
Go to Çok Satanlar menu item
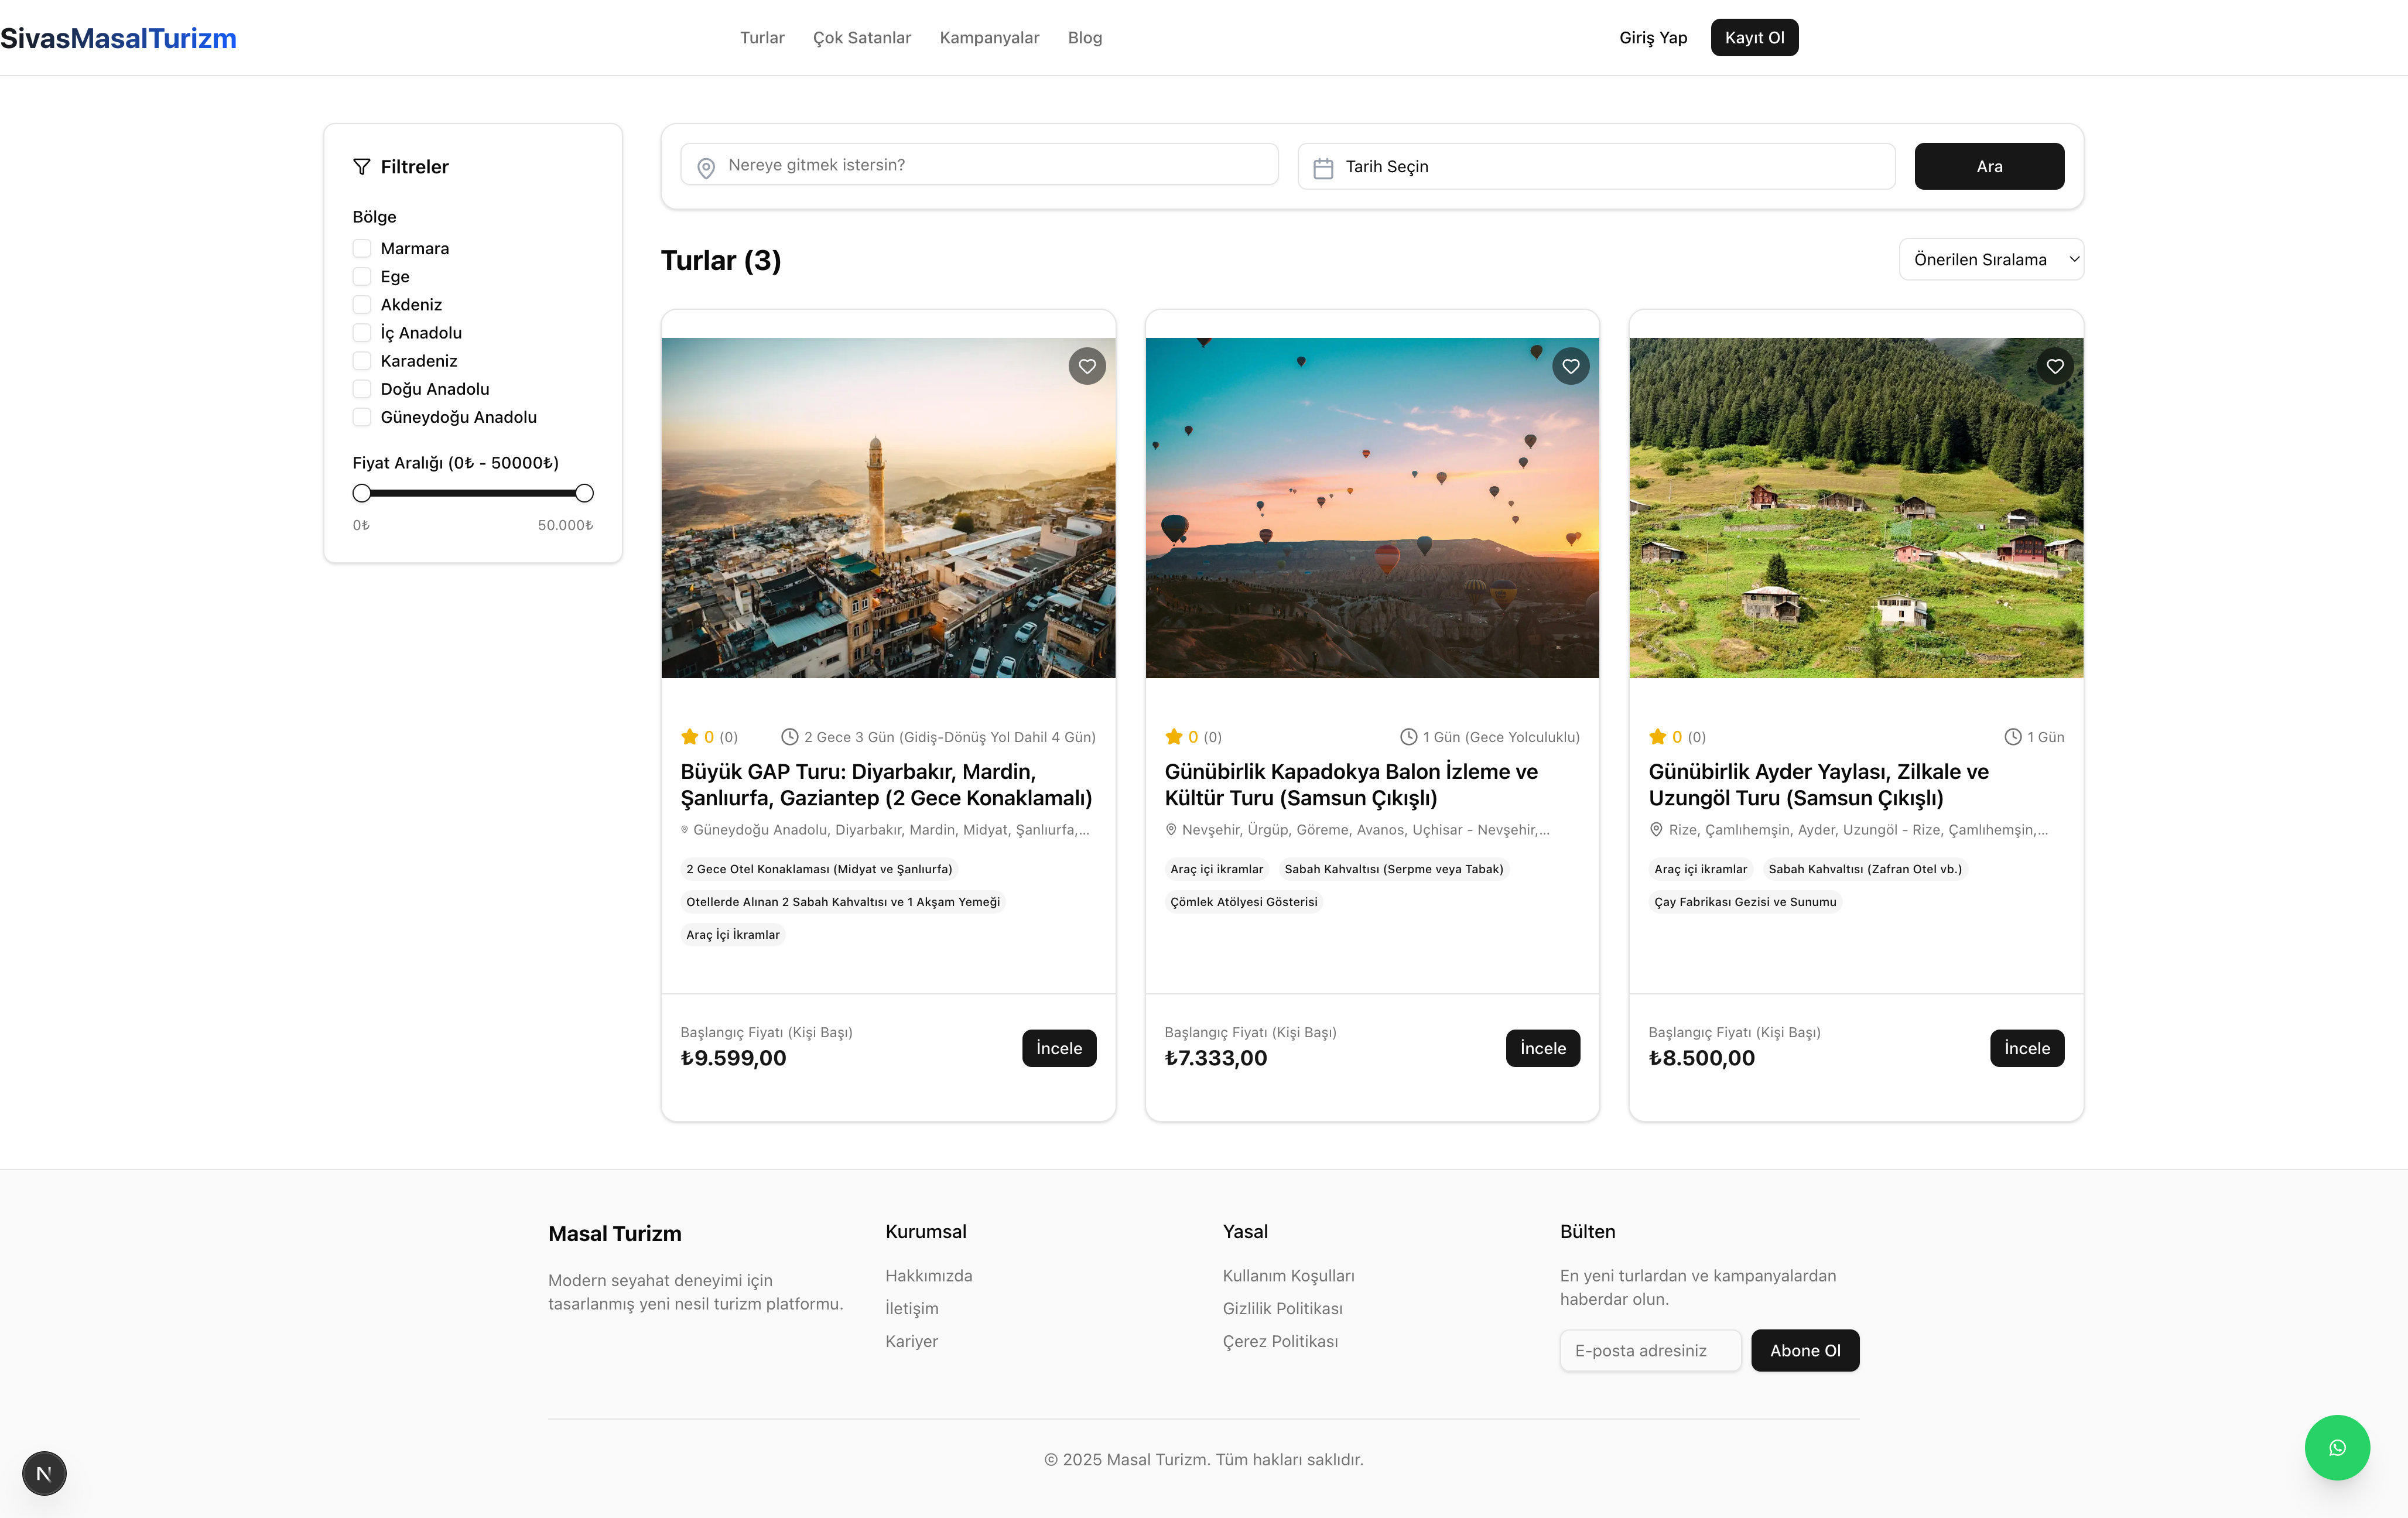click(861, 38)
